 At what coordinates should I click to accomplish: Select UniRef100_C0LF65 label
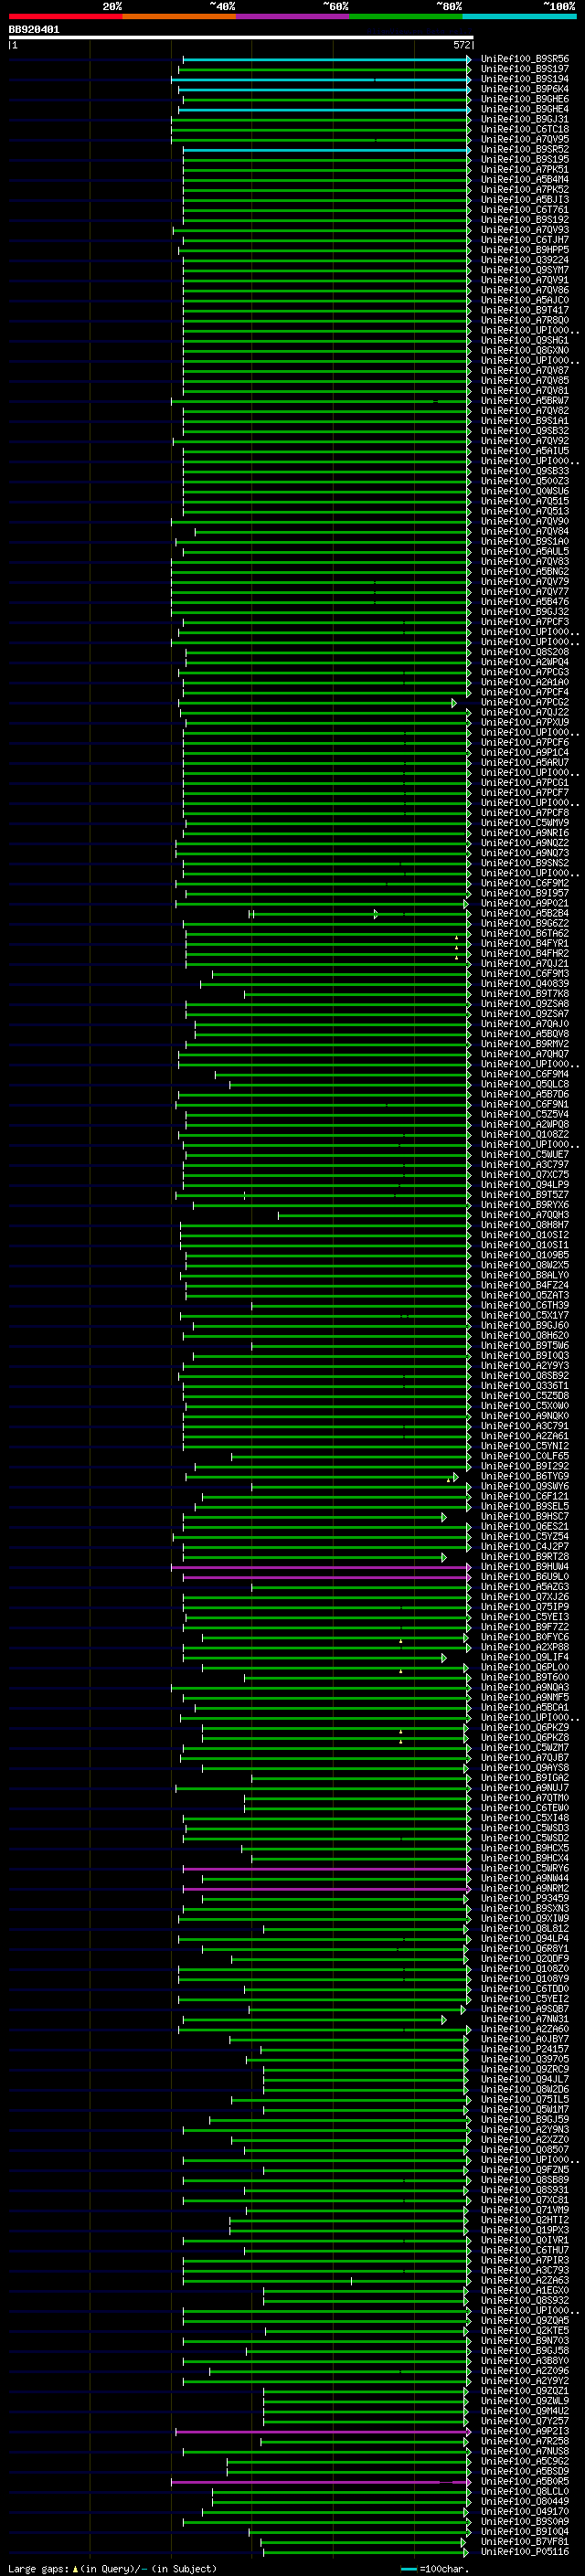(524, 1456)
